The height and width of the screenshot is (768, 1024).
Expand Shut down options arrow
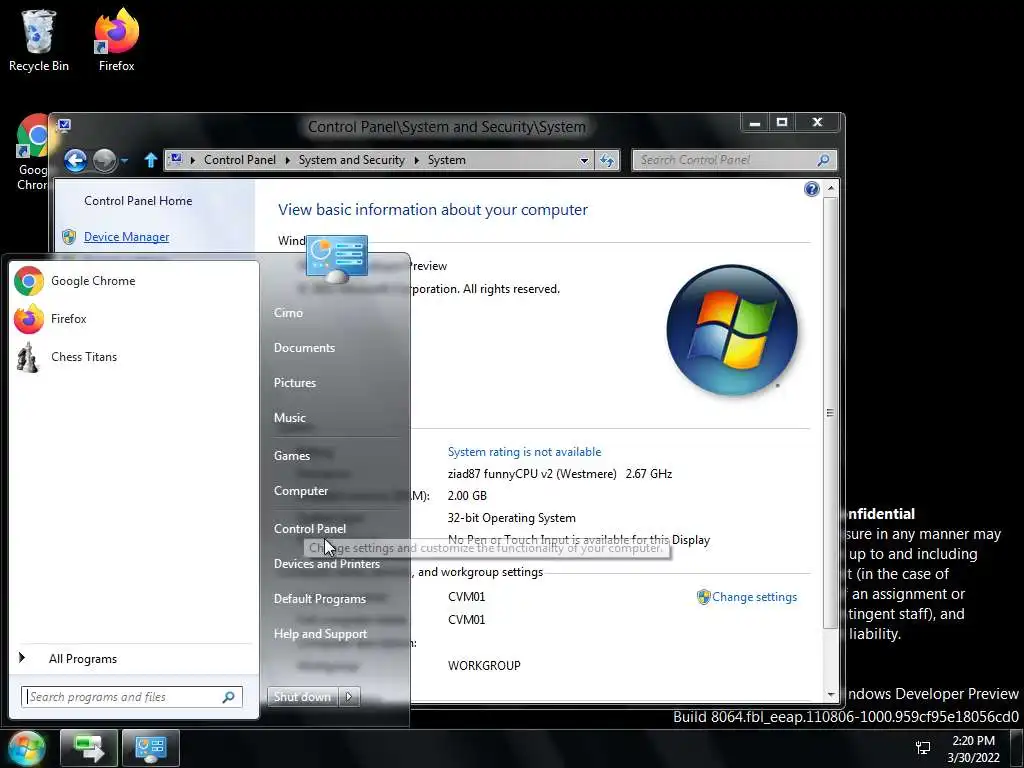pos(349,697)
